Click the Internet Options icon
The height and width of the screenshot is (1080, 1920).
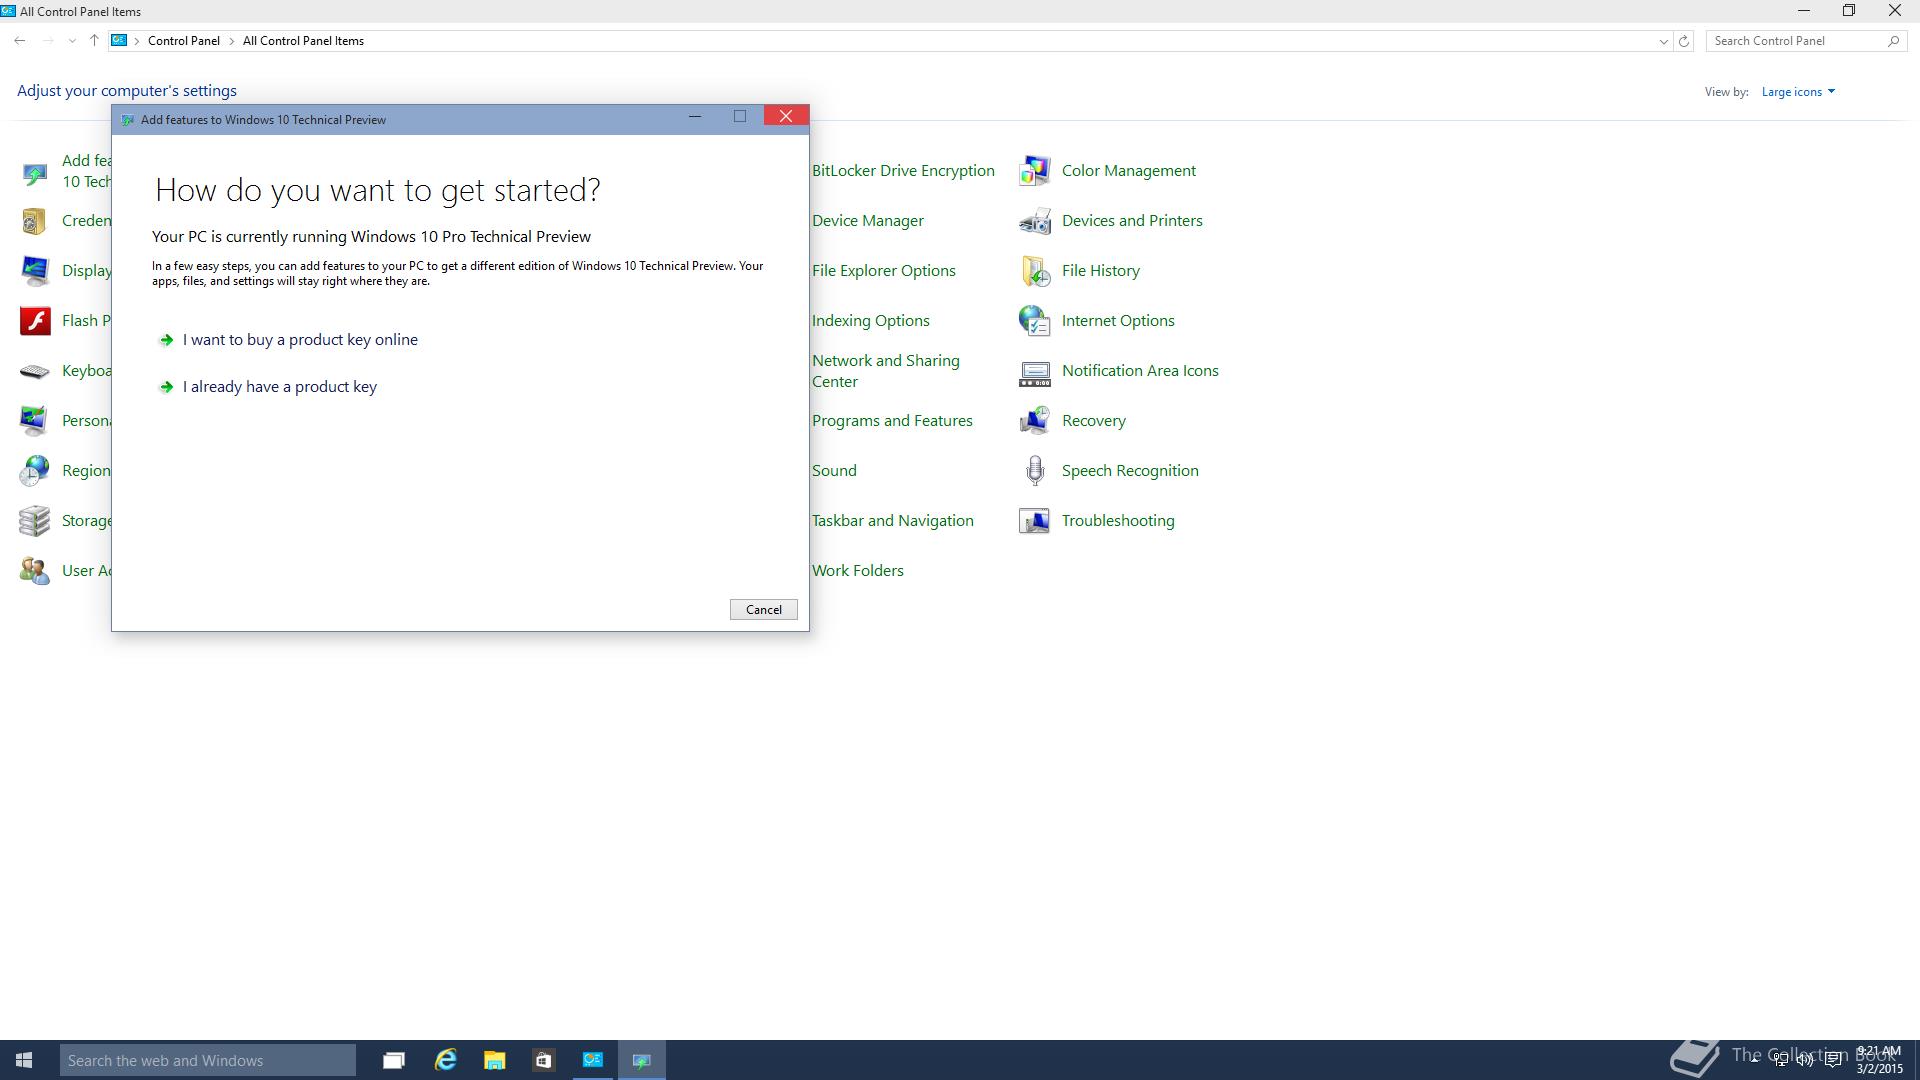point(1035,321)
